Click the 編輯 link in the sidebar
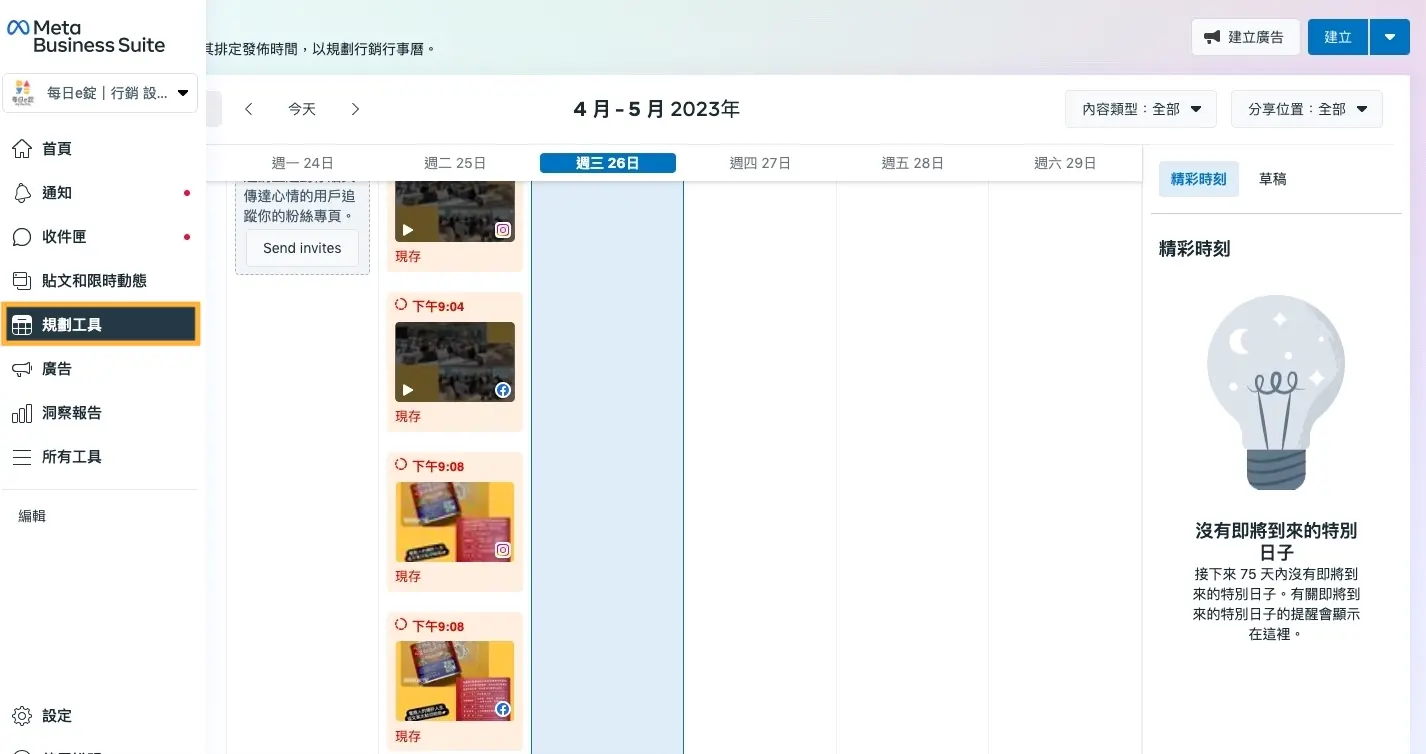Screen dimensions: 1426x754 (32, 516)
